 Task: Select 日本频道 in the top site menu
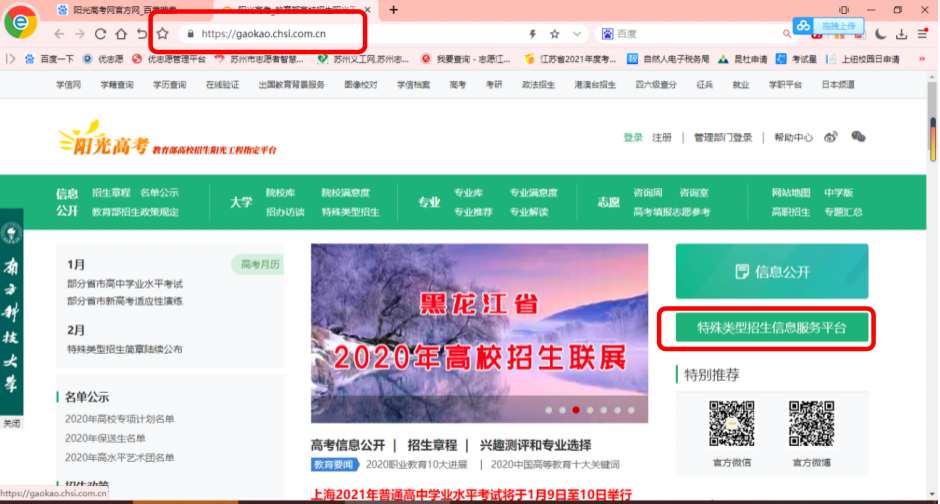pos(838,84)
